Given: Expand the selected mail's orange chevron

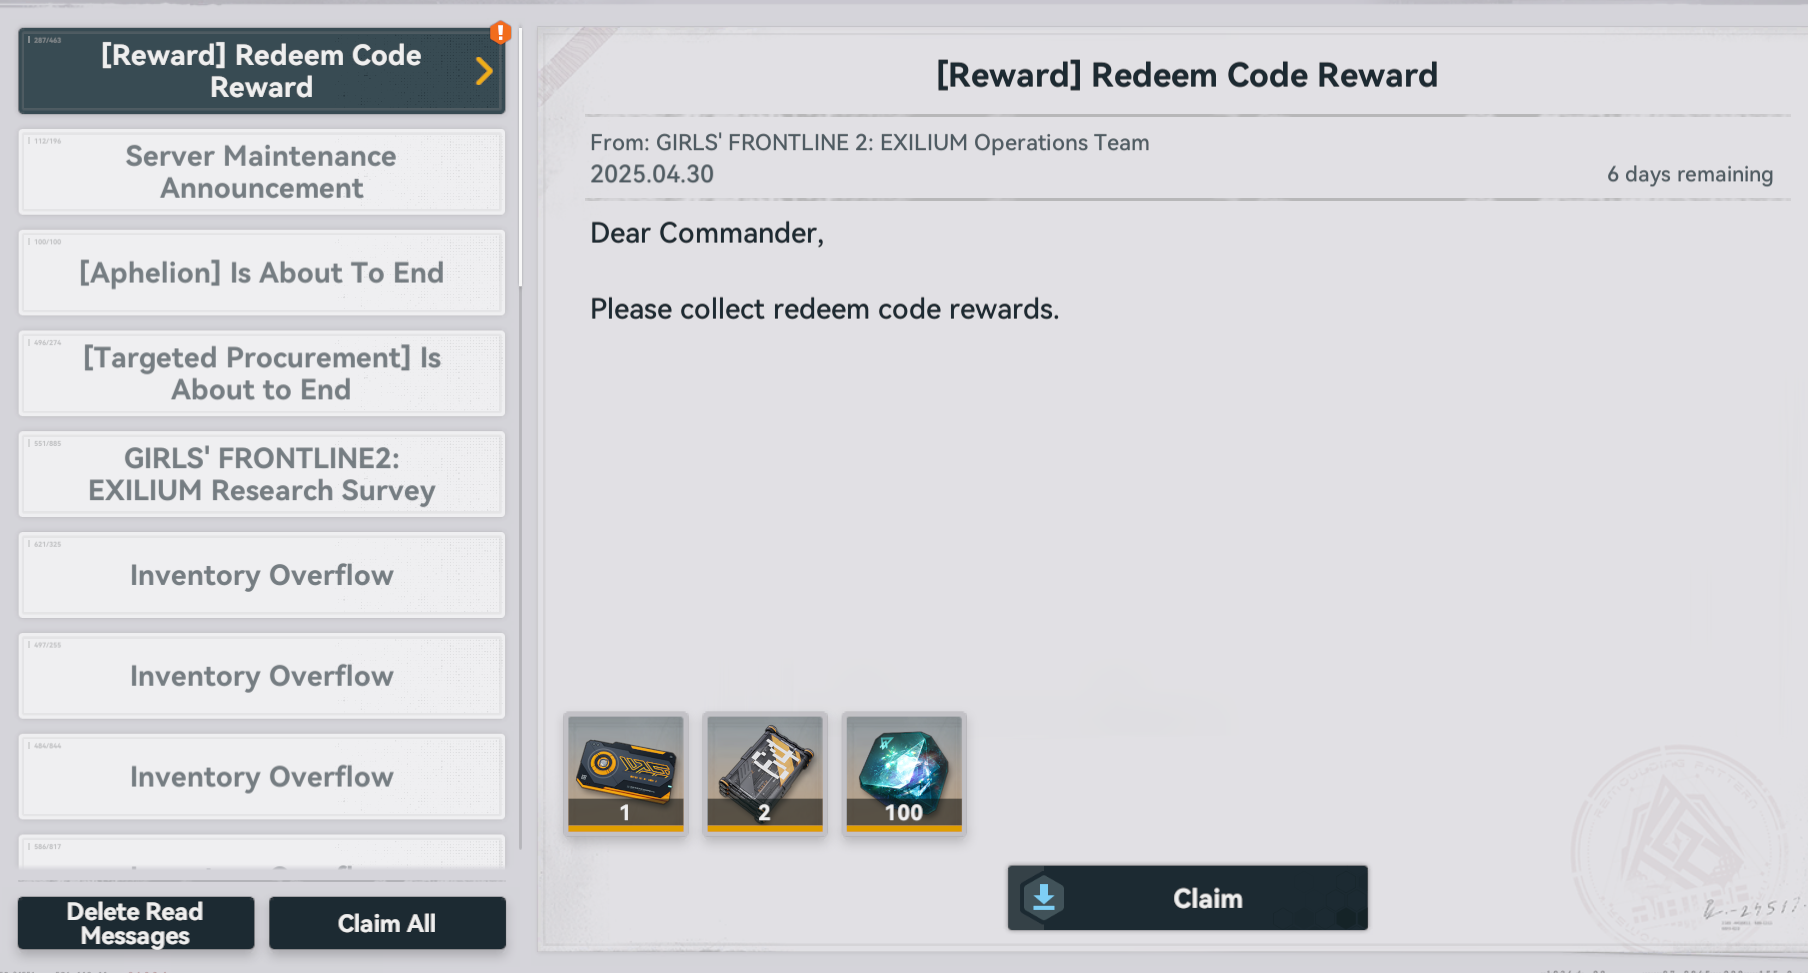Looking at the screenshot, I should coord(484,71).
